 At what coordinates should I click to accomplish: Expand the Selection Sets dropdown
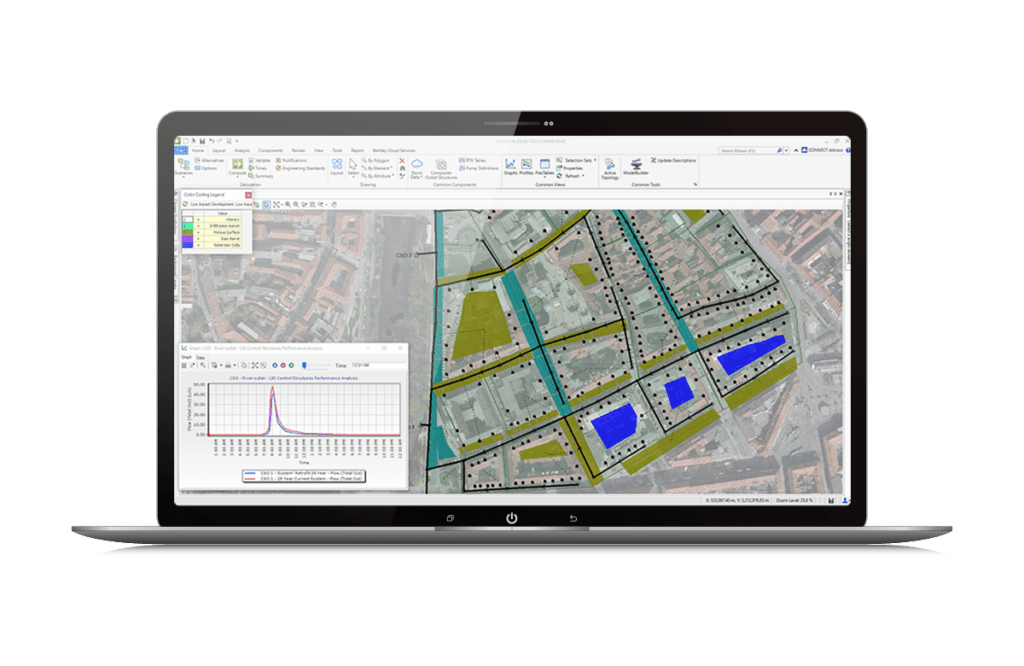point(580,160)
